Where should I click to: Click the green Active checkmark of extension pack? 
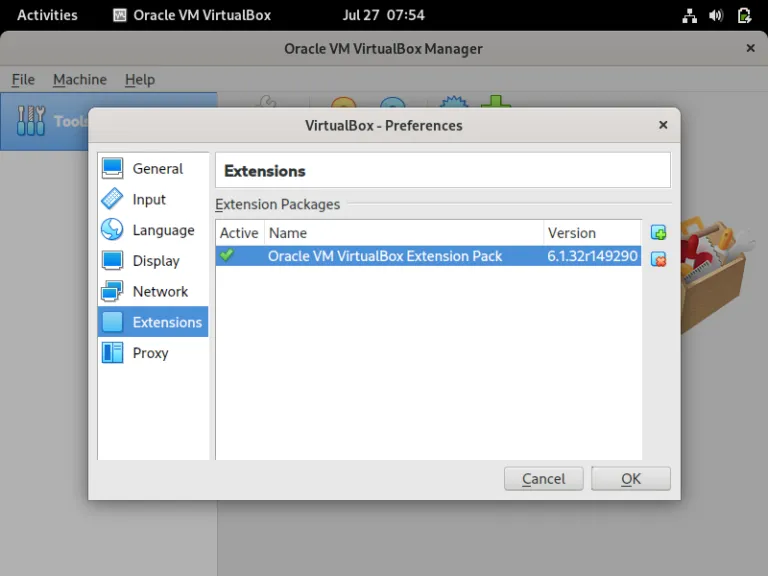point(227,255)
